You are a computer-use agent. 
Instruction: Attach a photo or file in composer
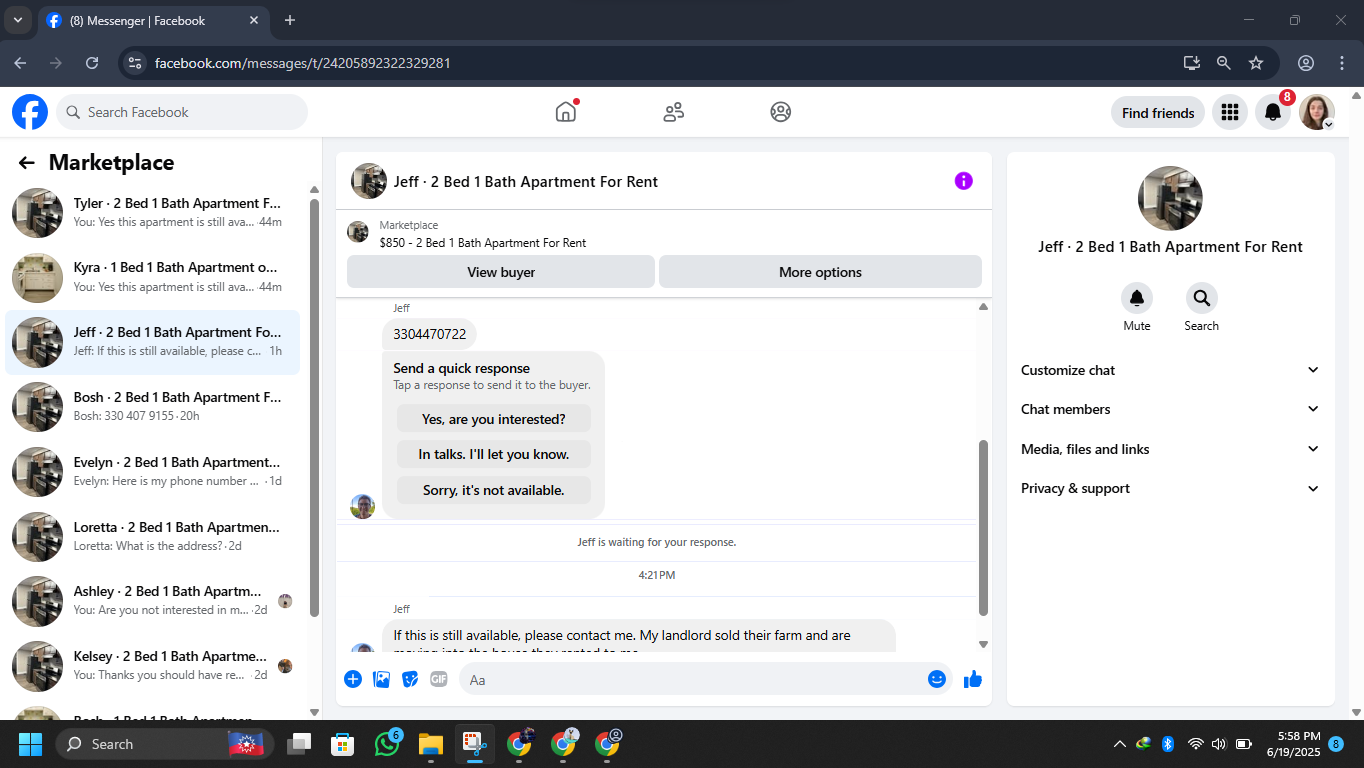381,679
